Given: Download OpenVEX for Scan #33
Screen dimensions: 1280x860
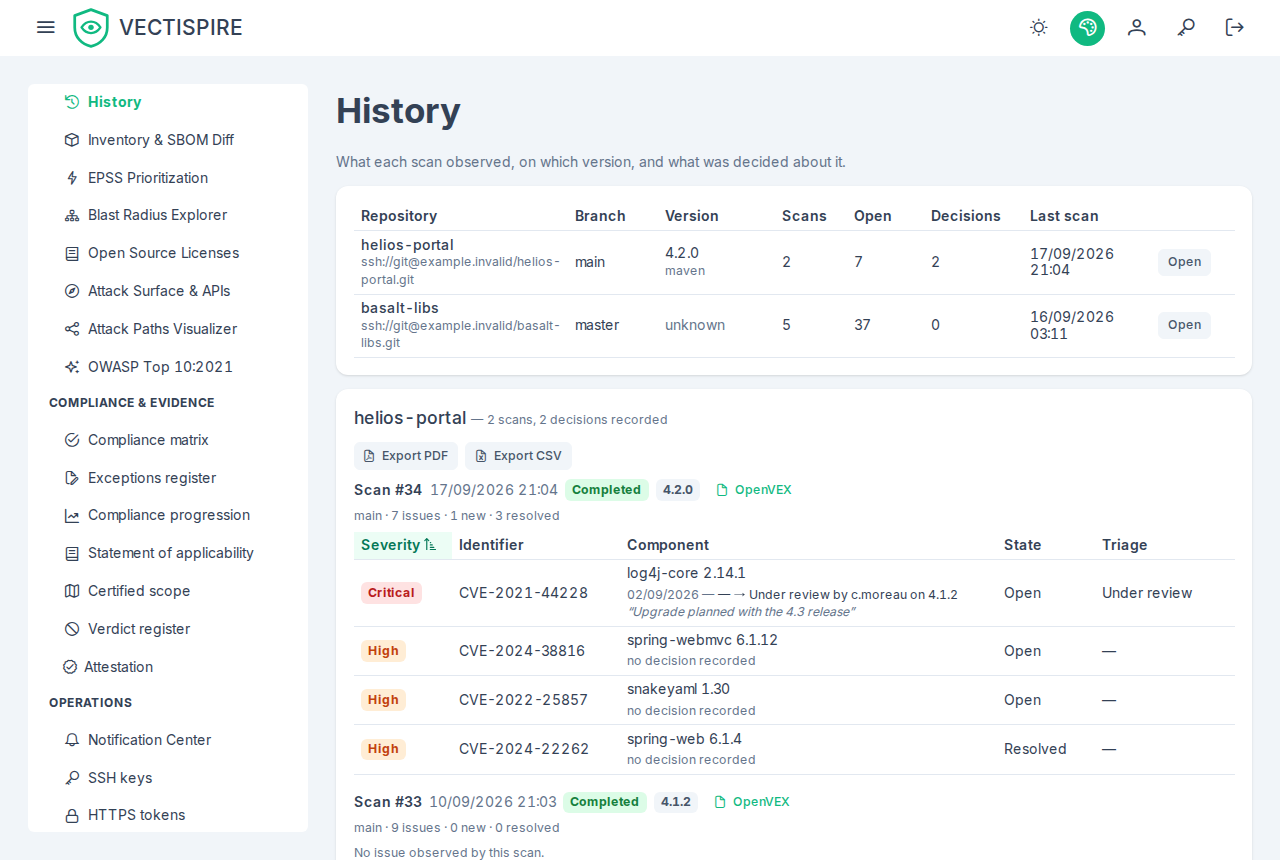Looking at the screenshot, I should [x=752, y=802].
